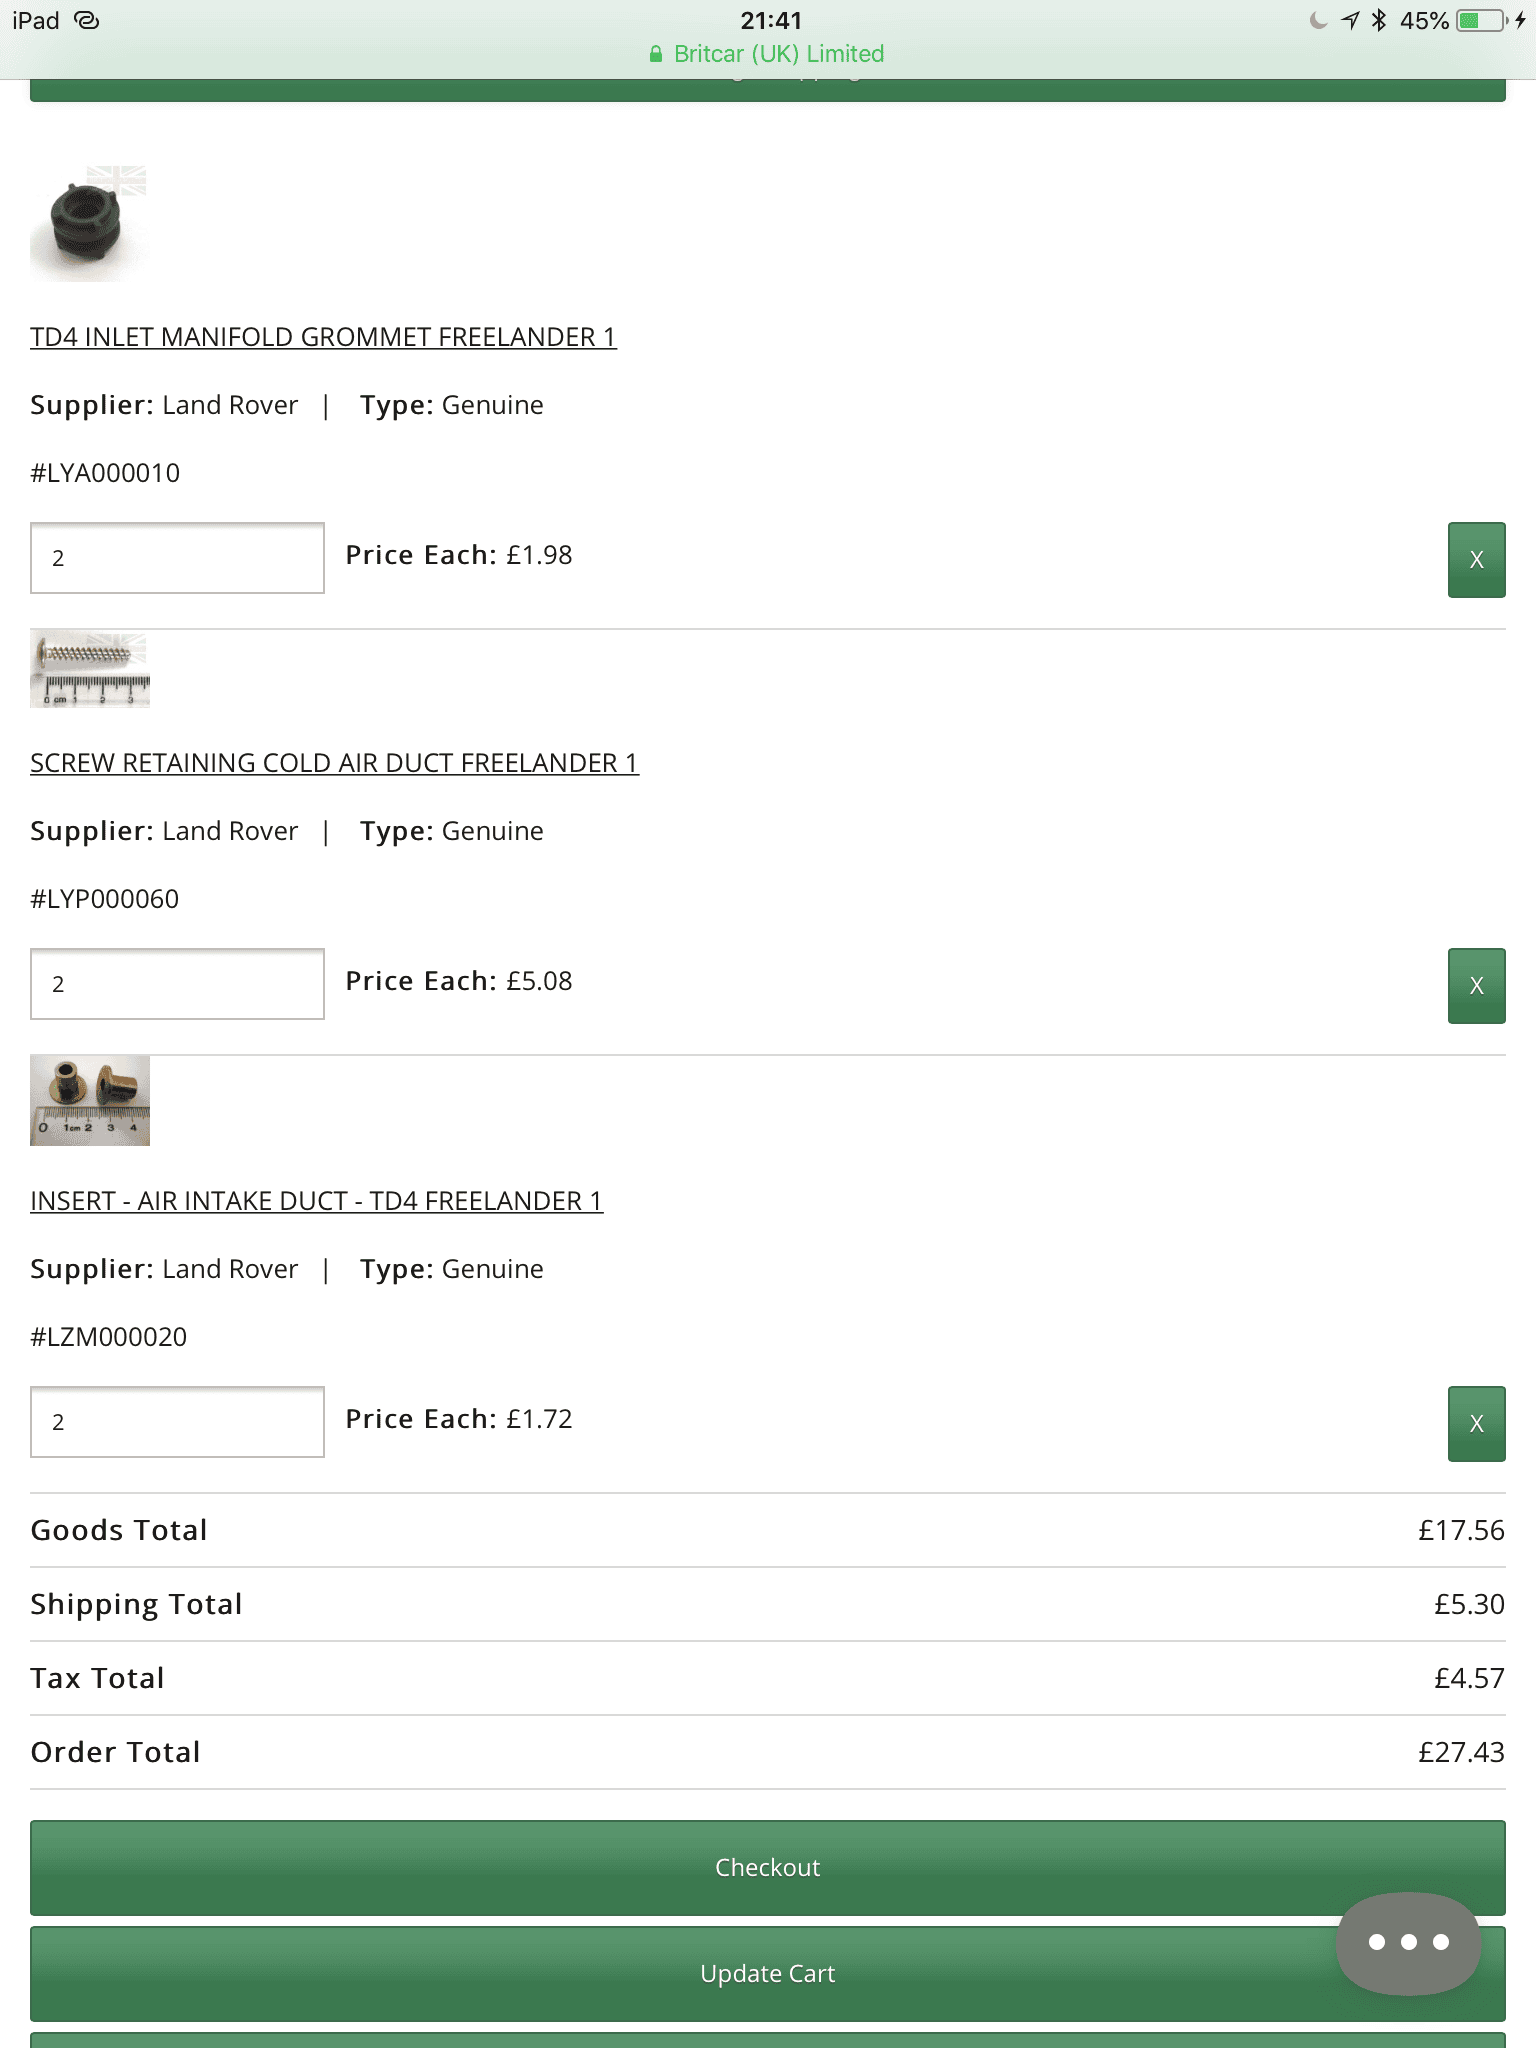Open the brass insert product thumbnail image
Image resolution: width=1536 pixels, height=2048 pixels.
pyautogui.click(x=90, y=1100)
